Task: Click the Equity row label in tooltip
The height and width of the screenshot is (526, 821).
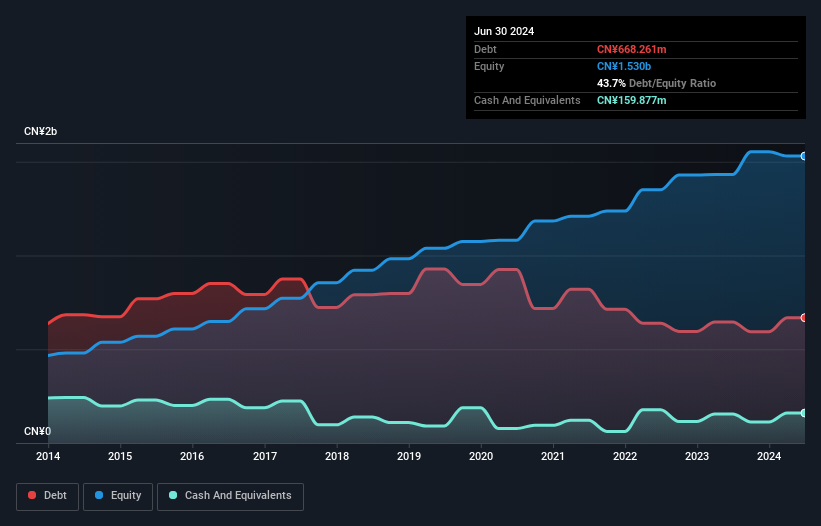Action: [x=489, y=66]
